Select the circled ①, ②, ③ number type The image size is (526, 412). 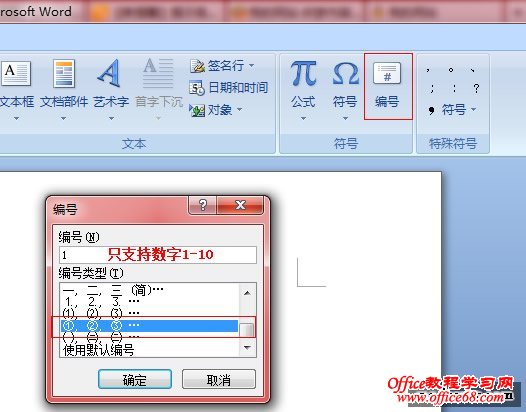click(x=149, y=325)
